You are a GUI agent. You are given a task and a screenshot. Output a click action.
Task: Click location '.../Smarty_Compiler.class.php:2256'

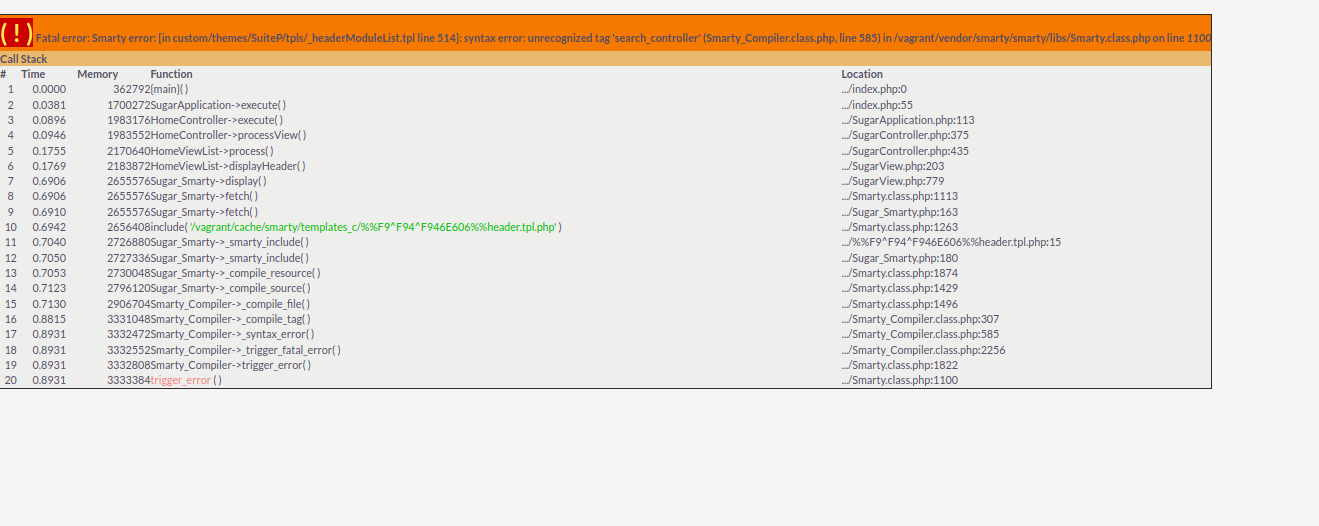923,350
